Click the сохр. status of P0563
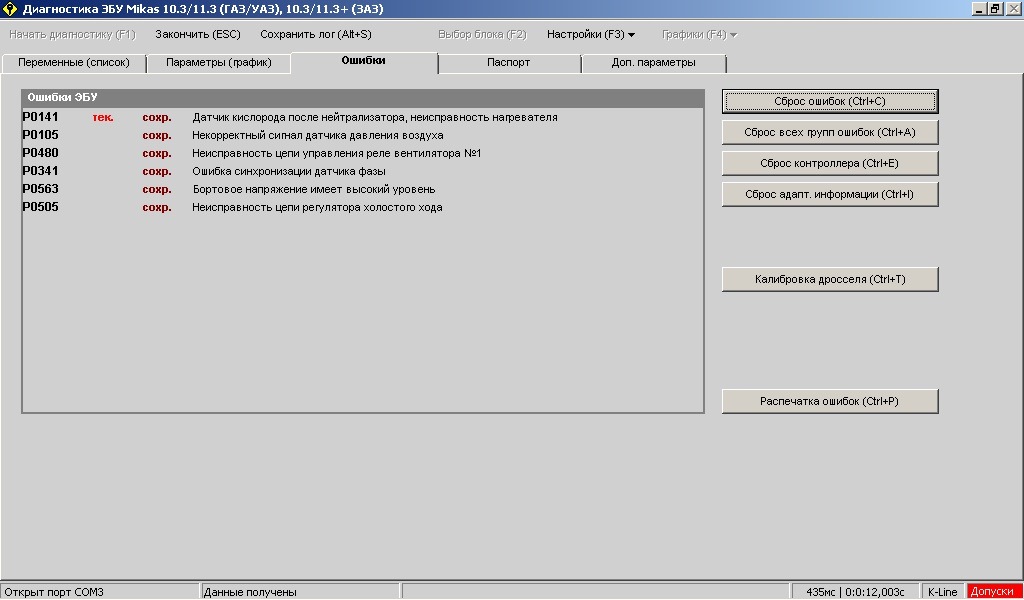 (x=157, y=189)
